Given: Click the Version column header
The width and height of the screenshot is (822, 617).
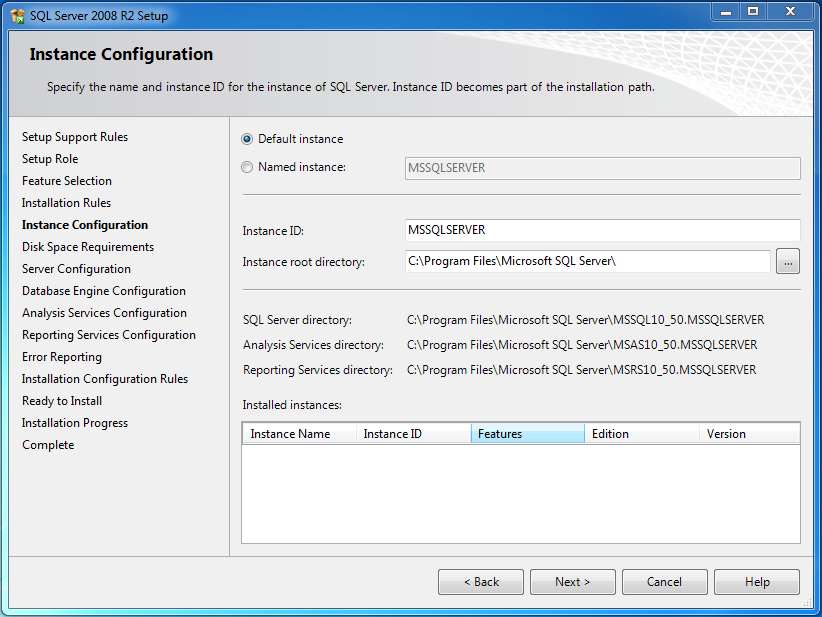Looking at the screenshot, I should point(750,434).
